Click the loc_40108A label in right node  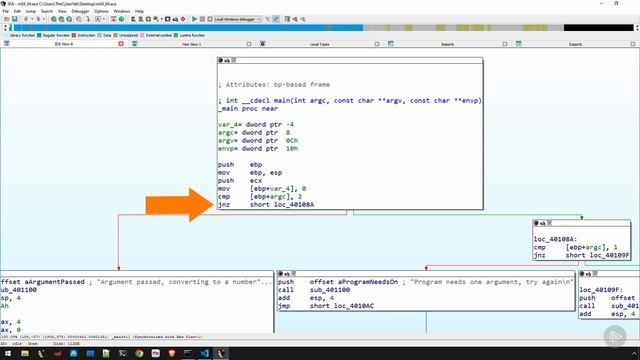coord(555,239)
